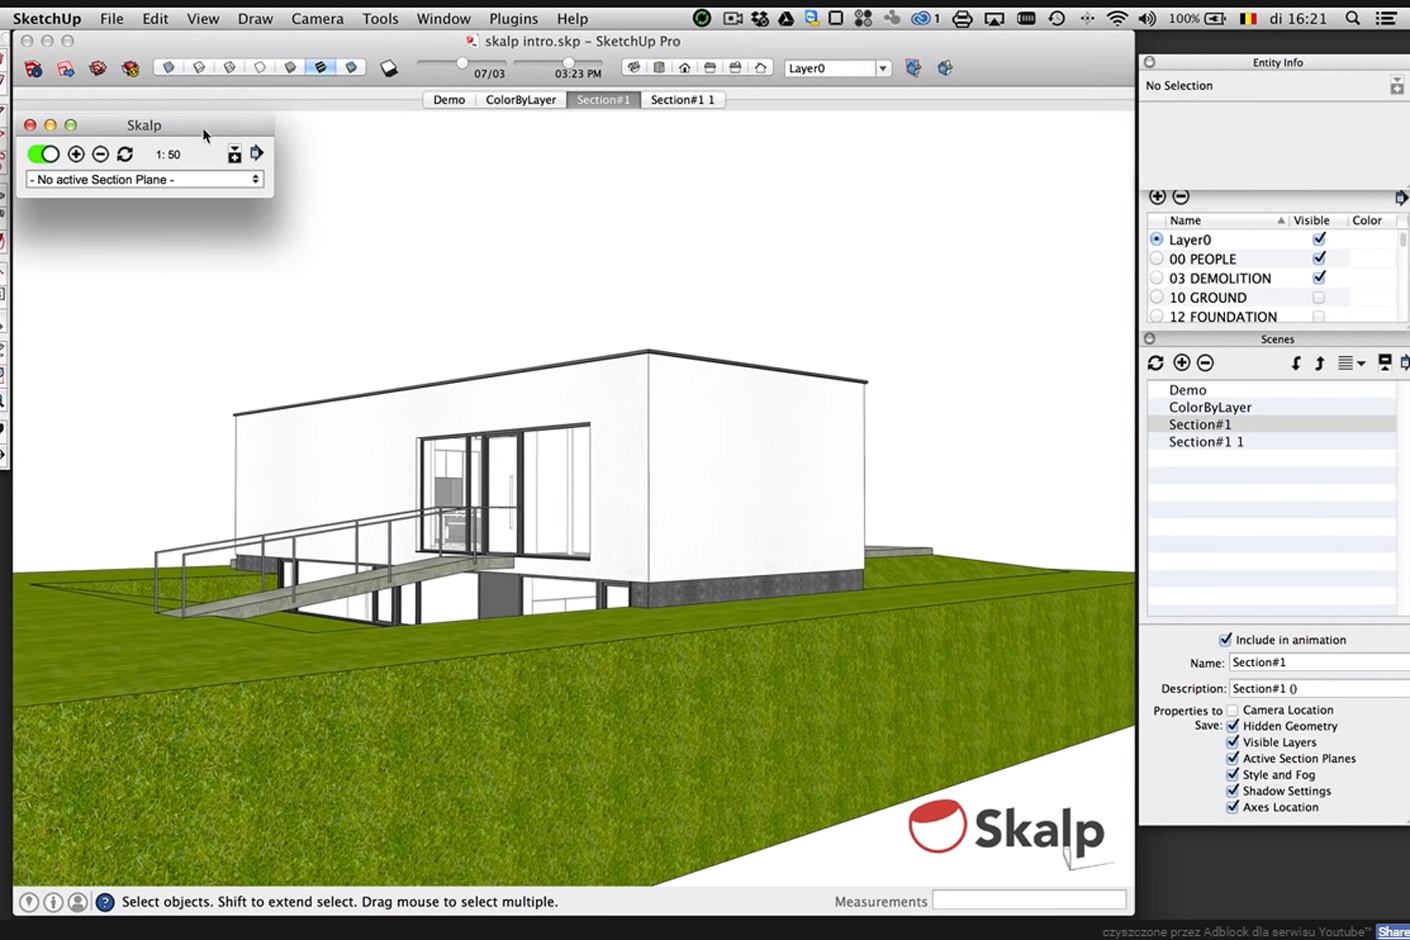1410x940 pixels.
Task: Click the Zoom Extents home icon
Action: (684, 67)
